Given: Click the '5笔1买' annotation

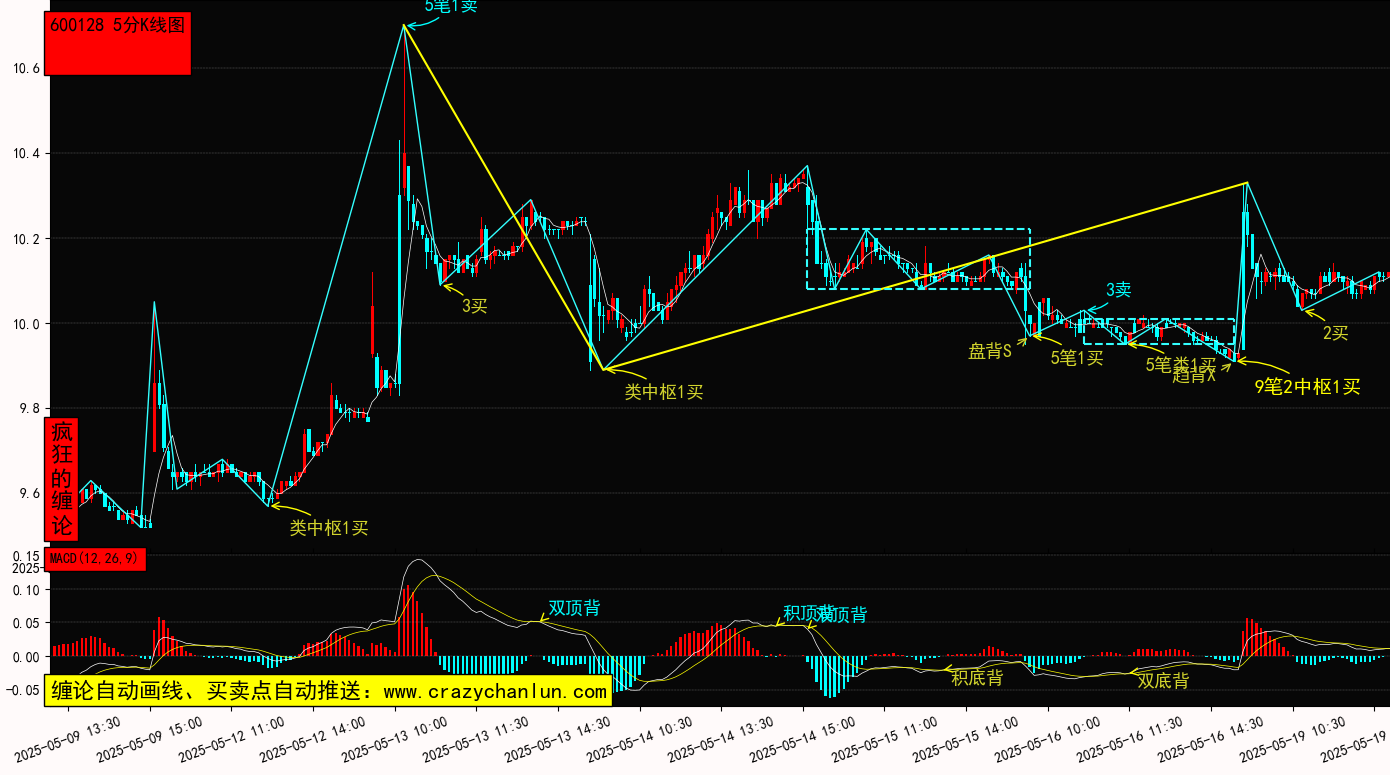Looking at the screenshot, I should coord(1077,358).
